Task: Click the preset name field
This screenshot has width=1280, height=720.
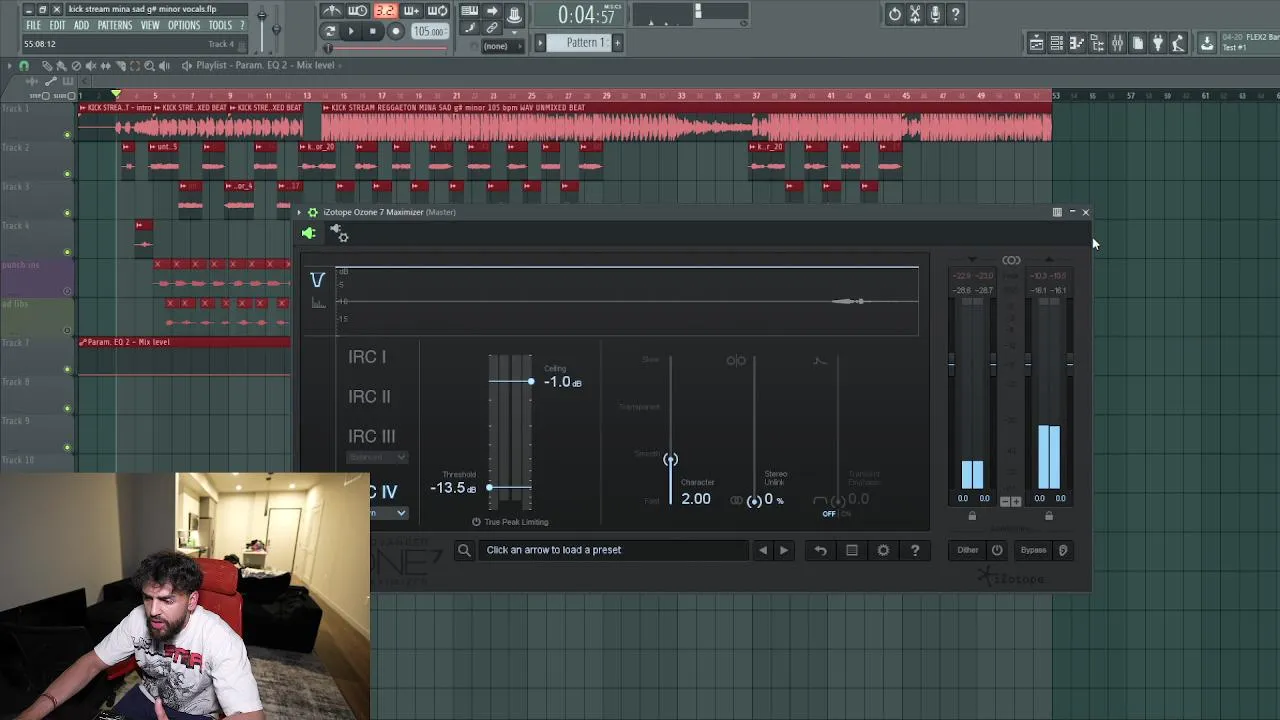Action: [612, 550]
